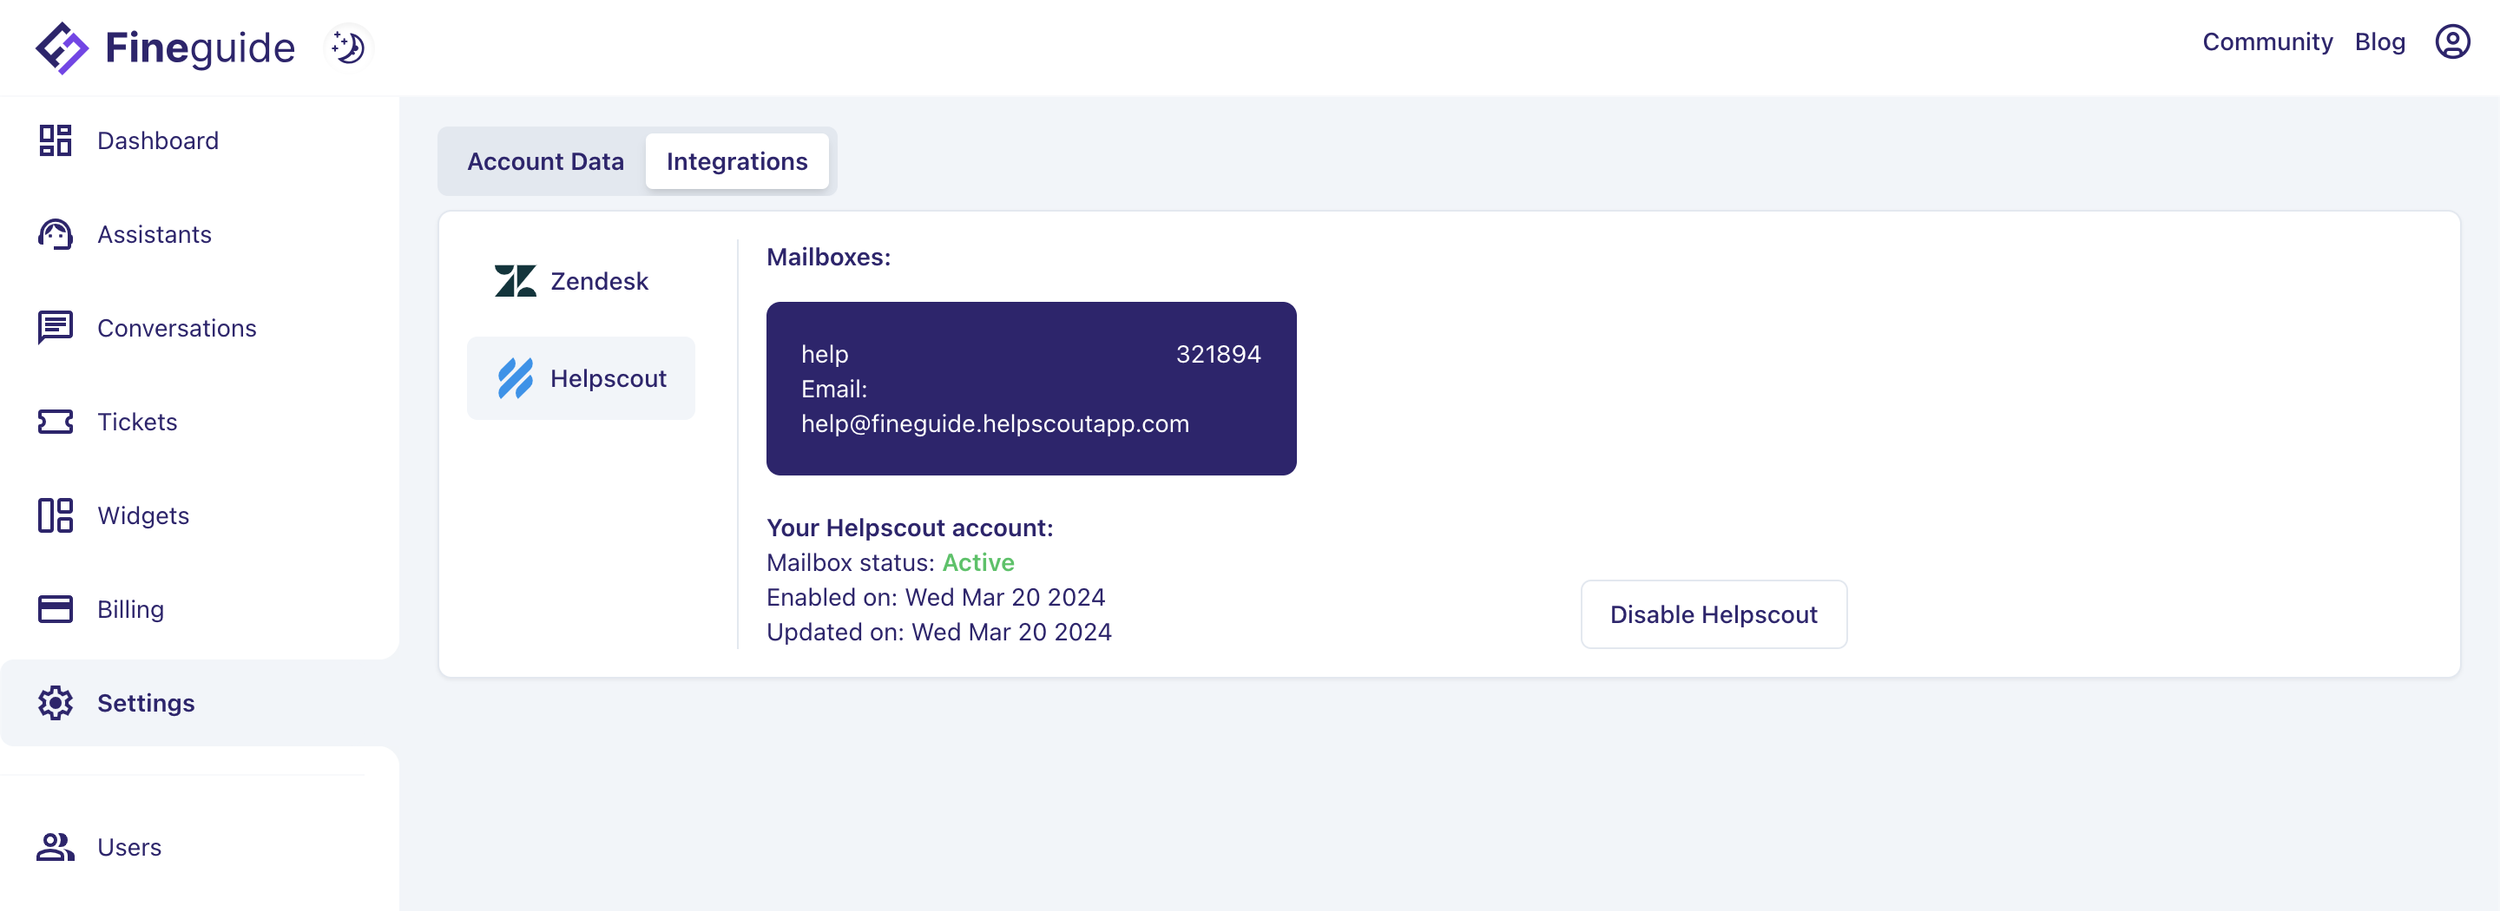The height and width of the screenshot is (911, 2500).
Task: Click the Conversations chat icon
Action: click(x=55, y=327)
